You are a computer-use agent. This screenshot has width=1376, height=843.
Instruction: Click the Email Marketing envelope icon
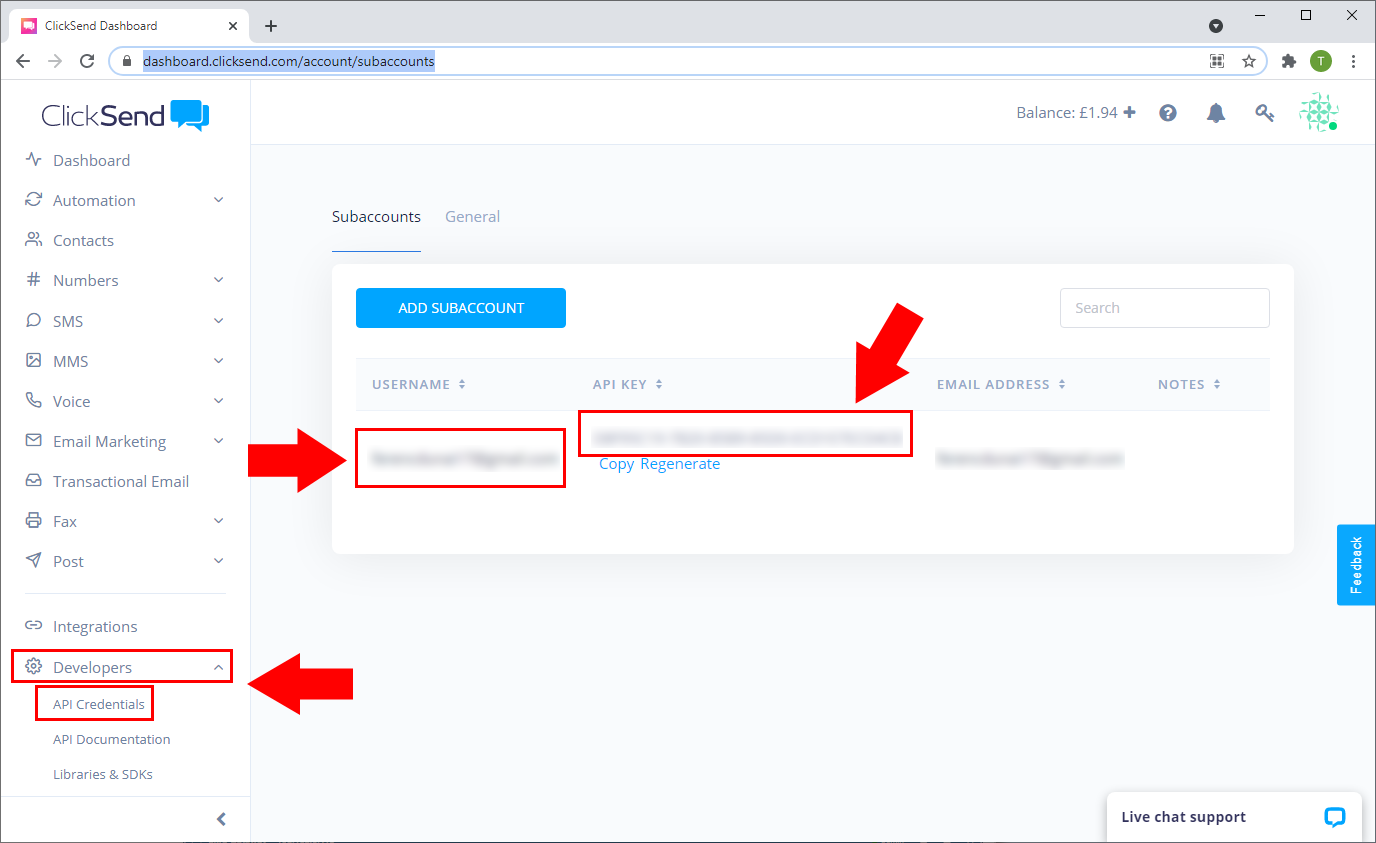[x=34, y=440]
